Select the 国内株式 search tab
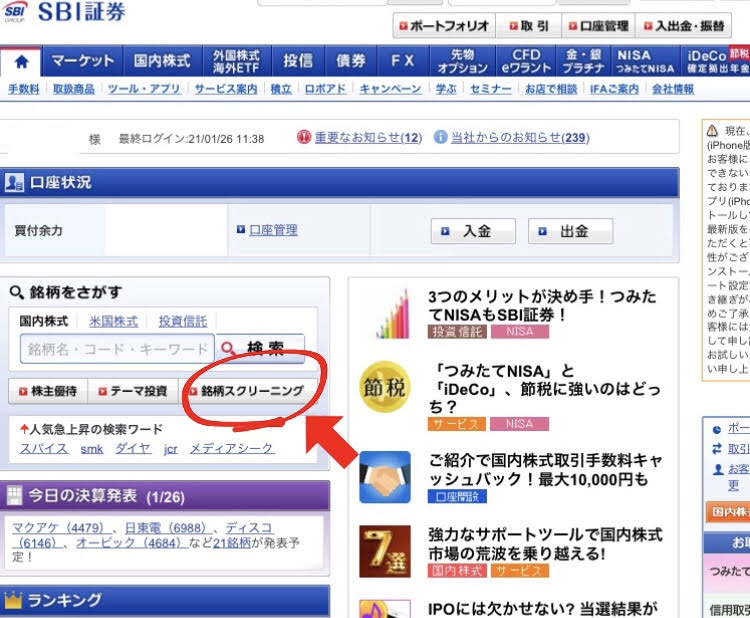The height and width of the screenshot is (618, 750). coord(44,321)
